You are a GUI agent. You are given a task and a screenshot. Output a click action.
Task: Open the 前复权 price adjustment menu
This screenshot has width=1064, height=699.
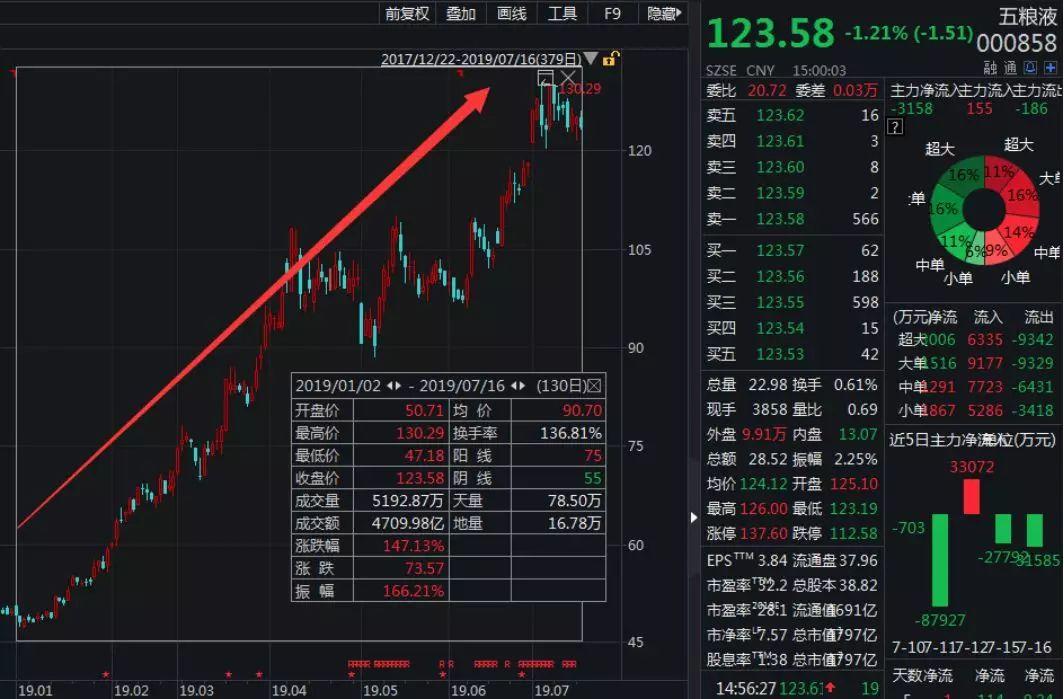[x=406, y=14]
